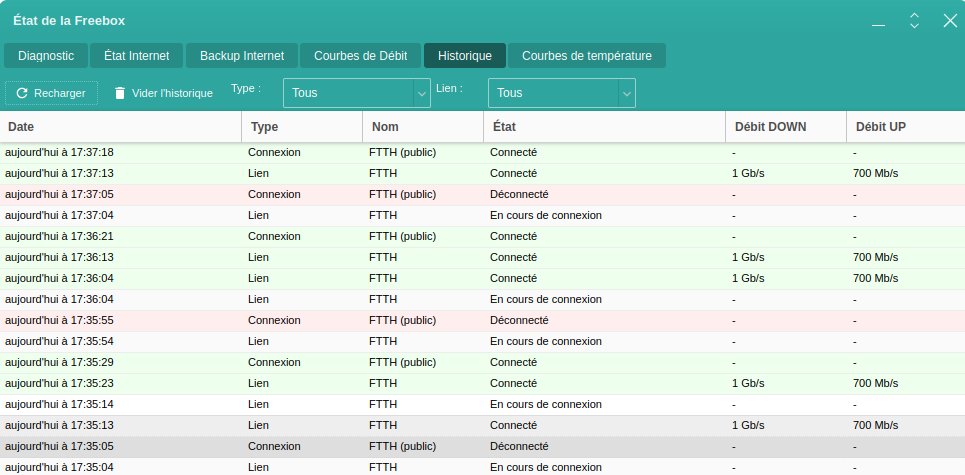Select the row dated aujourd'hui à 17:37:13
The width and height of the screenshot is (965, 475).
pyautogui.click(x=482, y=174)
